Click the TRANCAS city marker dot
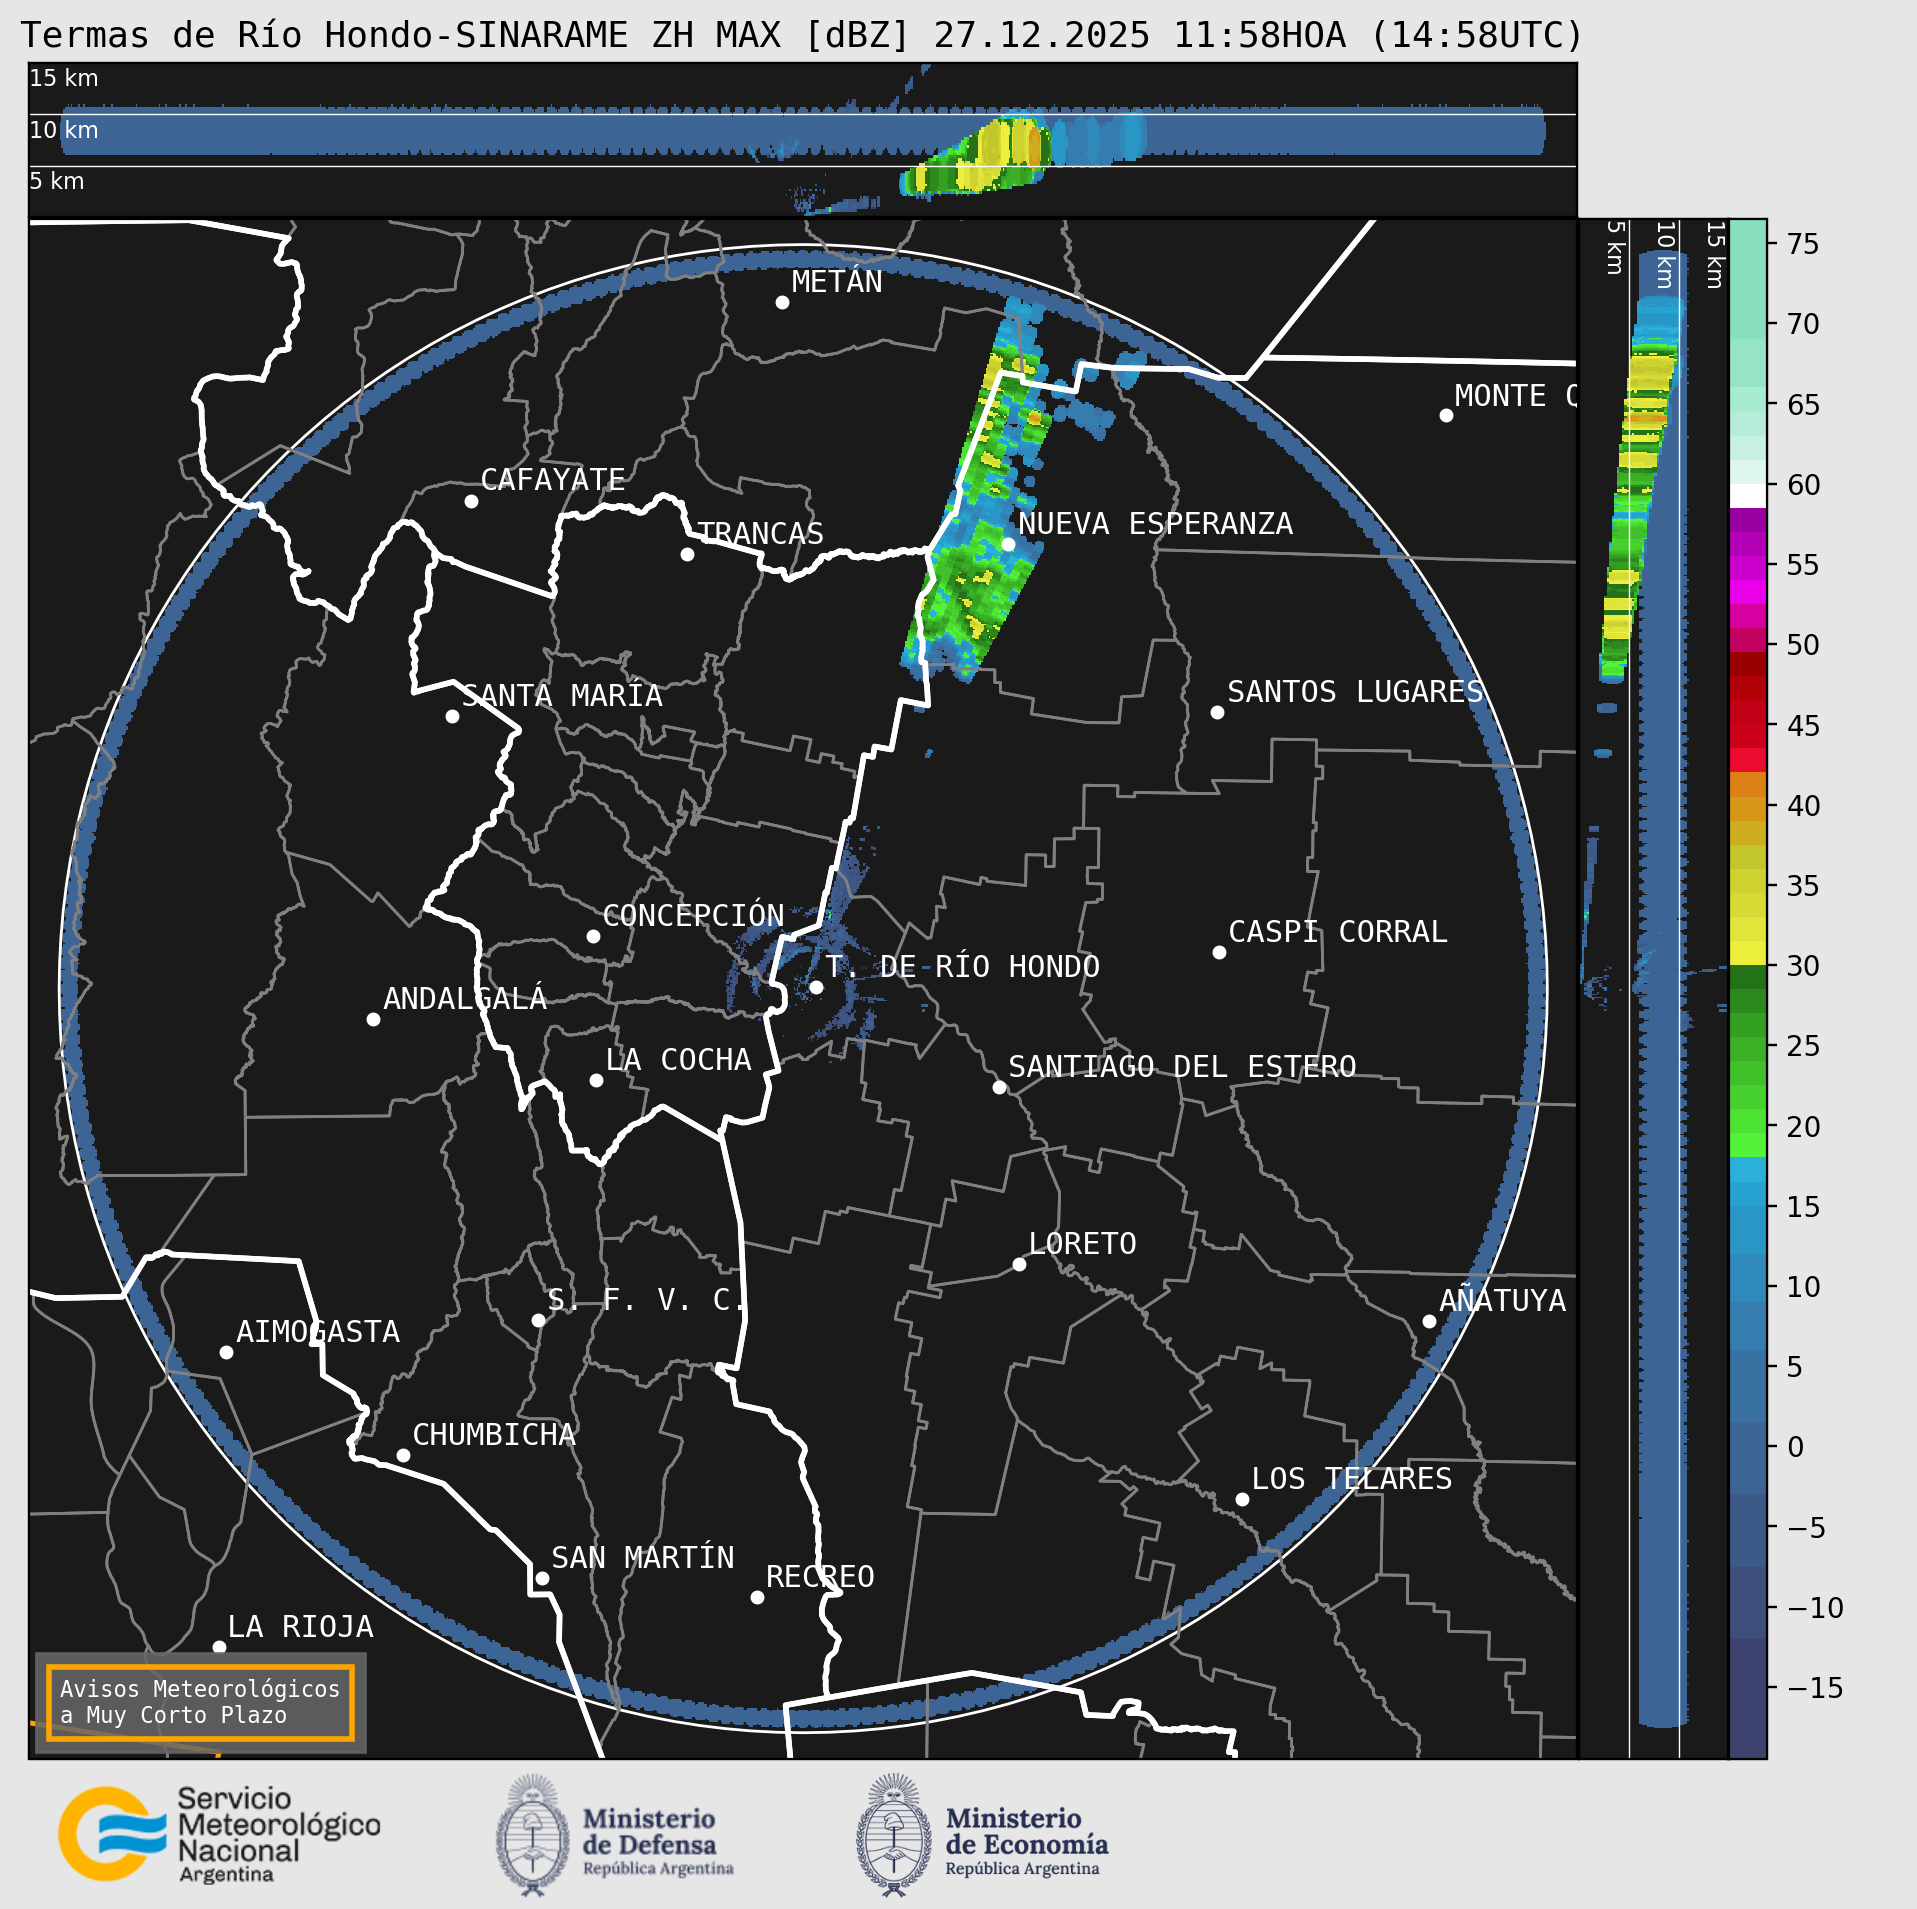This screenshot has height=1909, width=1917. coord(687,554)
